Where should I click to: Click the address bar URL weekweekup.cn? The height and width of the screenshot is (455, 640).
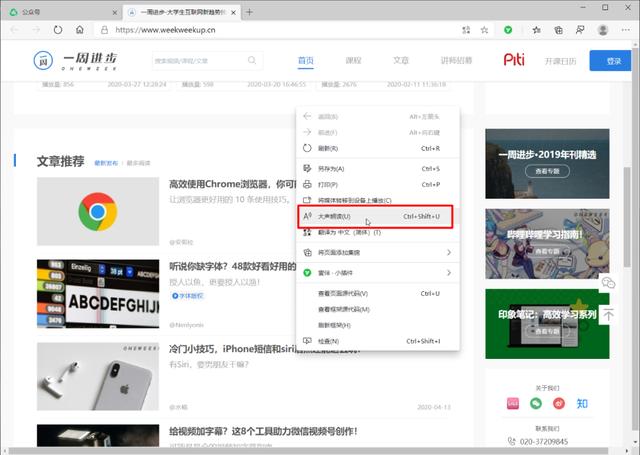[165, 30]
